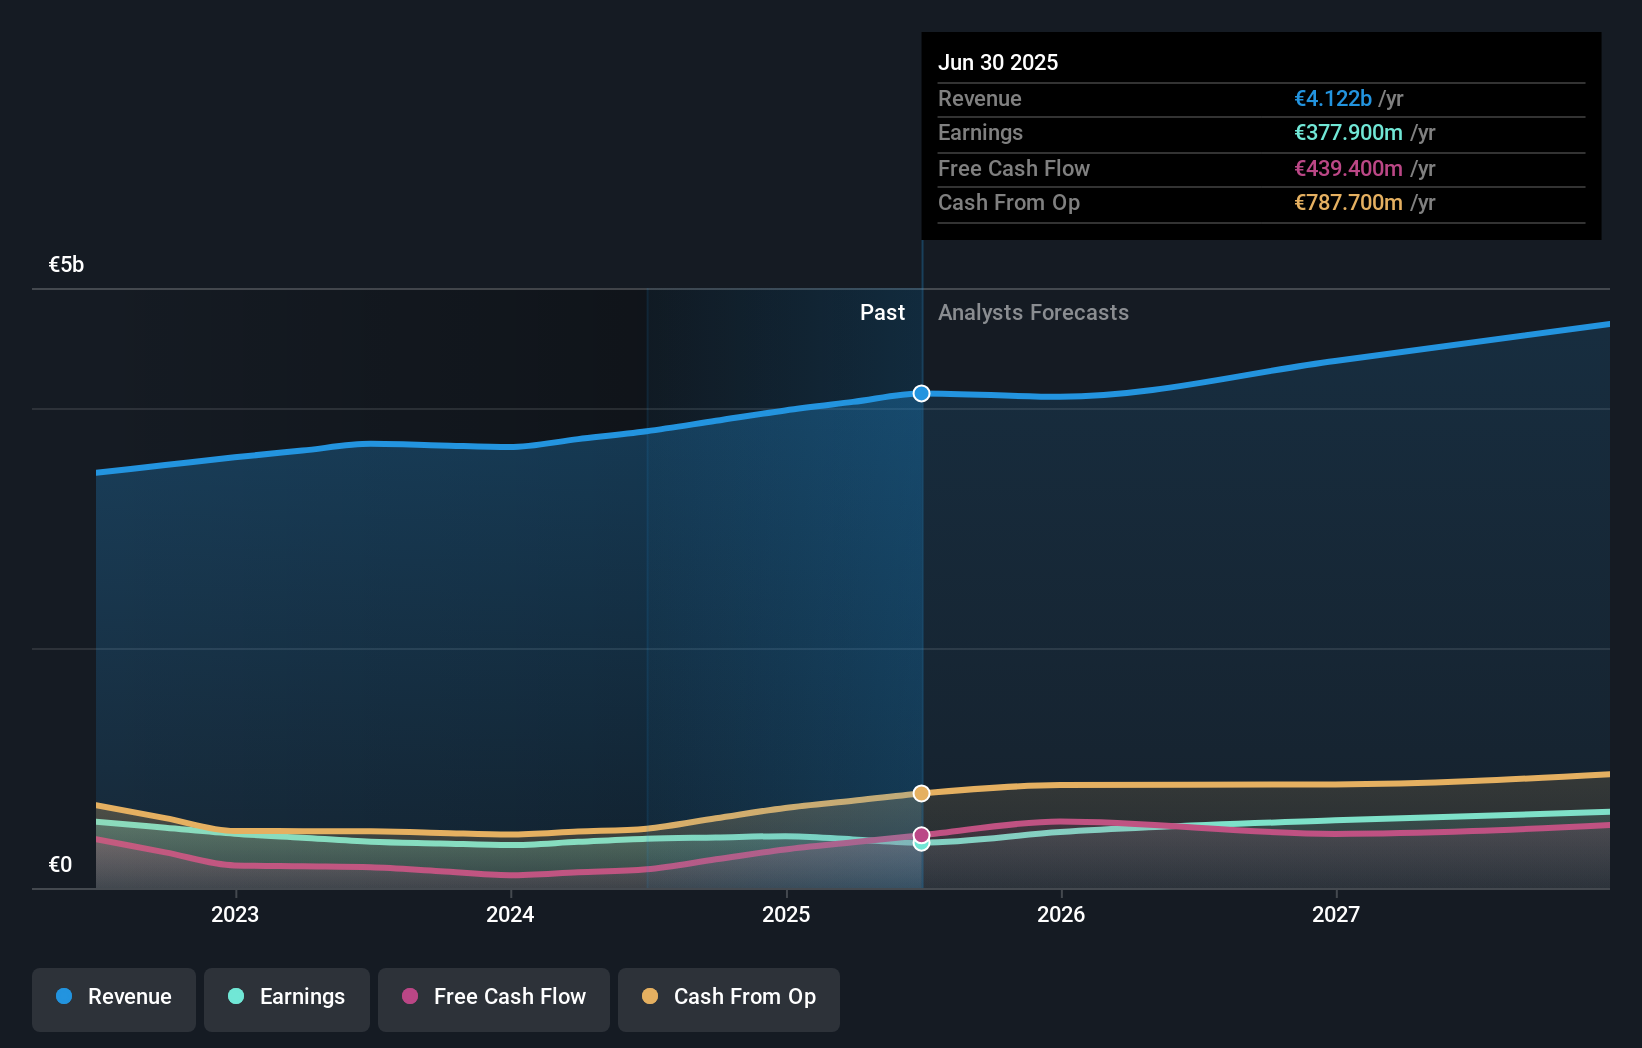Click the vertical date divider line on the chart
The height and width of the screenshot is (1048, 1642).
click(x=920, y=600)
